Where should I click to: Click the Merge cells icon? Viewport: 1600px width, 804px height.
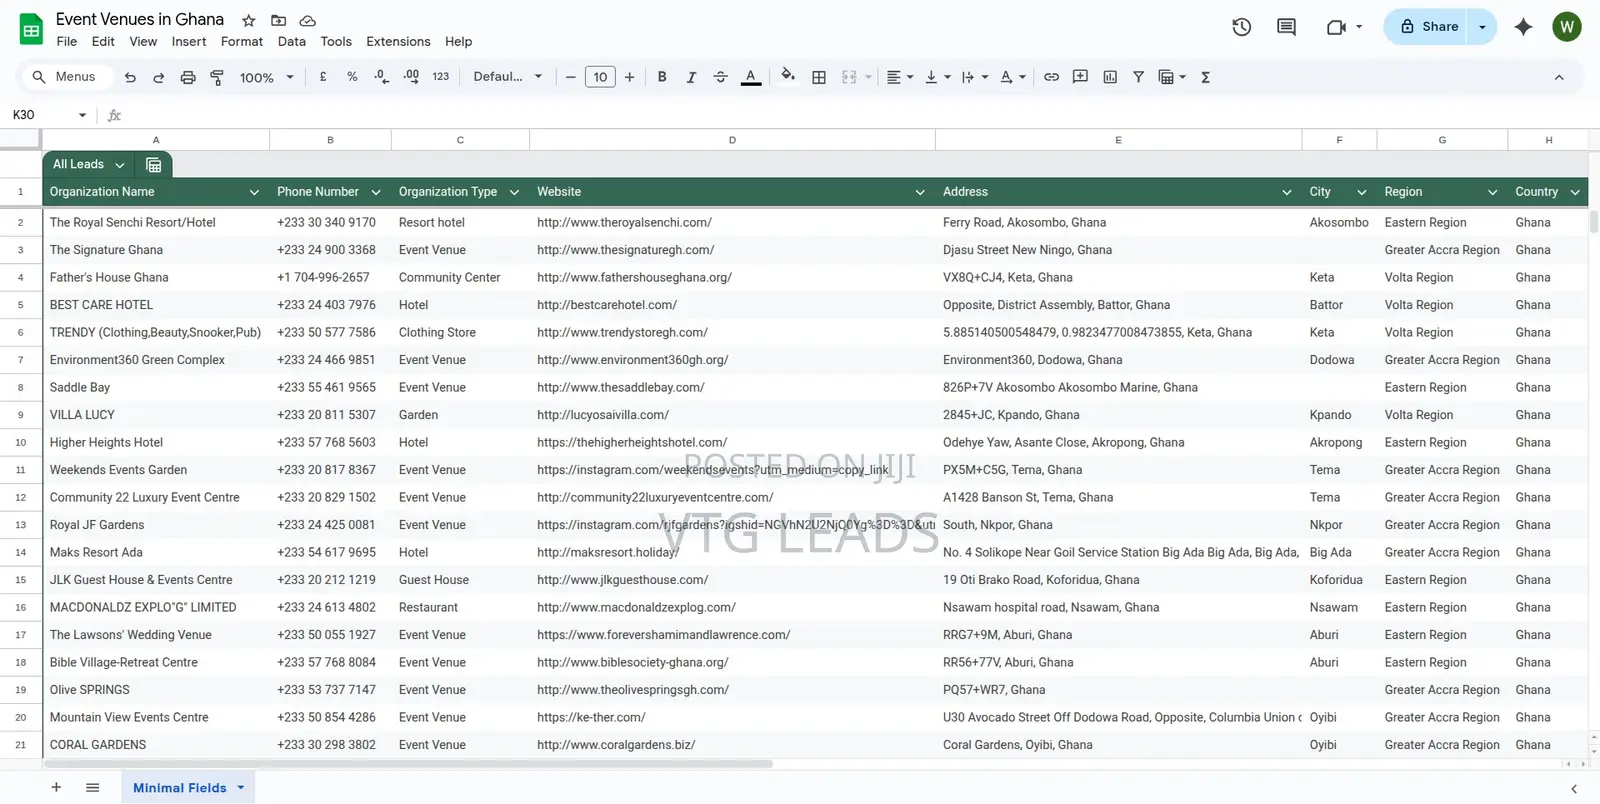(849, 77)
